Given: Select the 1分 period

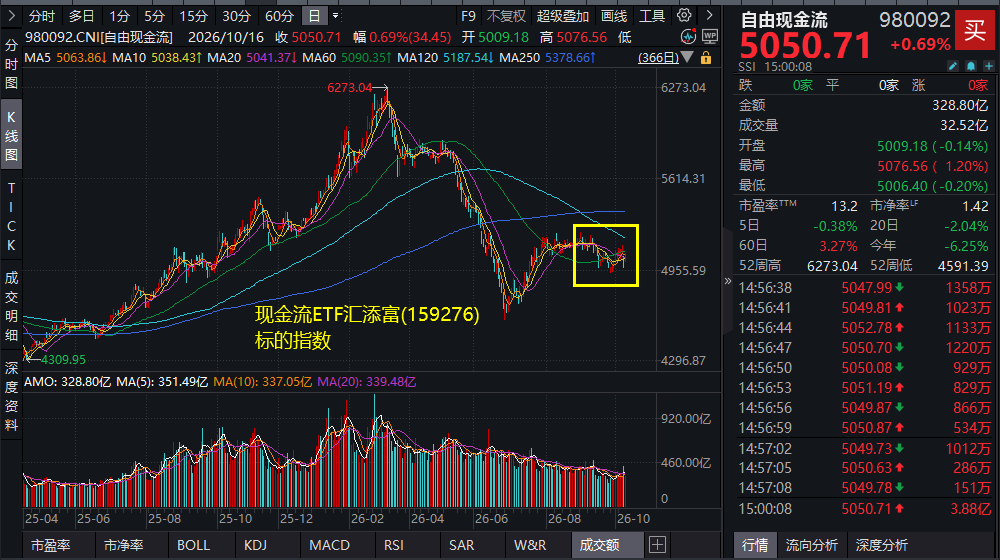Looking at the screenshot, I should coord(119,16).
